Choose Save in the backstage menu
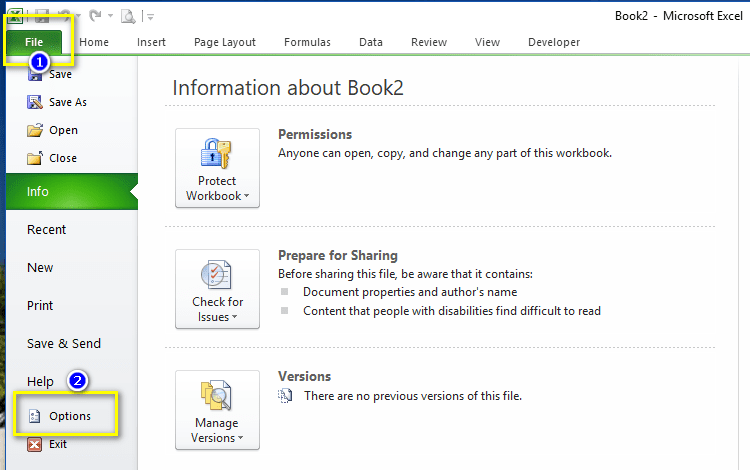The image size is (750, 470). [60, 74]
